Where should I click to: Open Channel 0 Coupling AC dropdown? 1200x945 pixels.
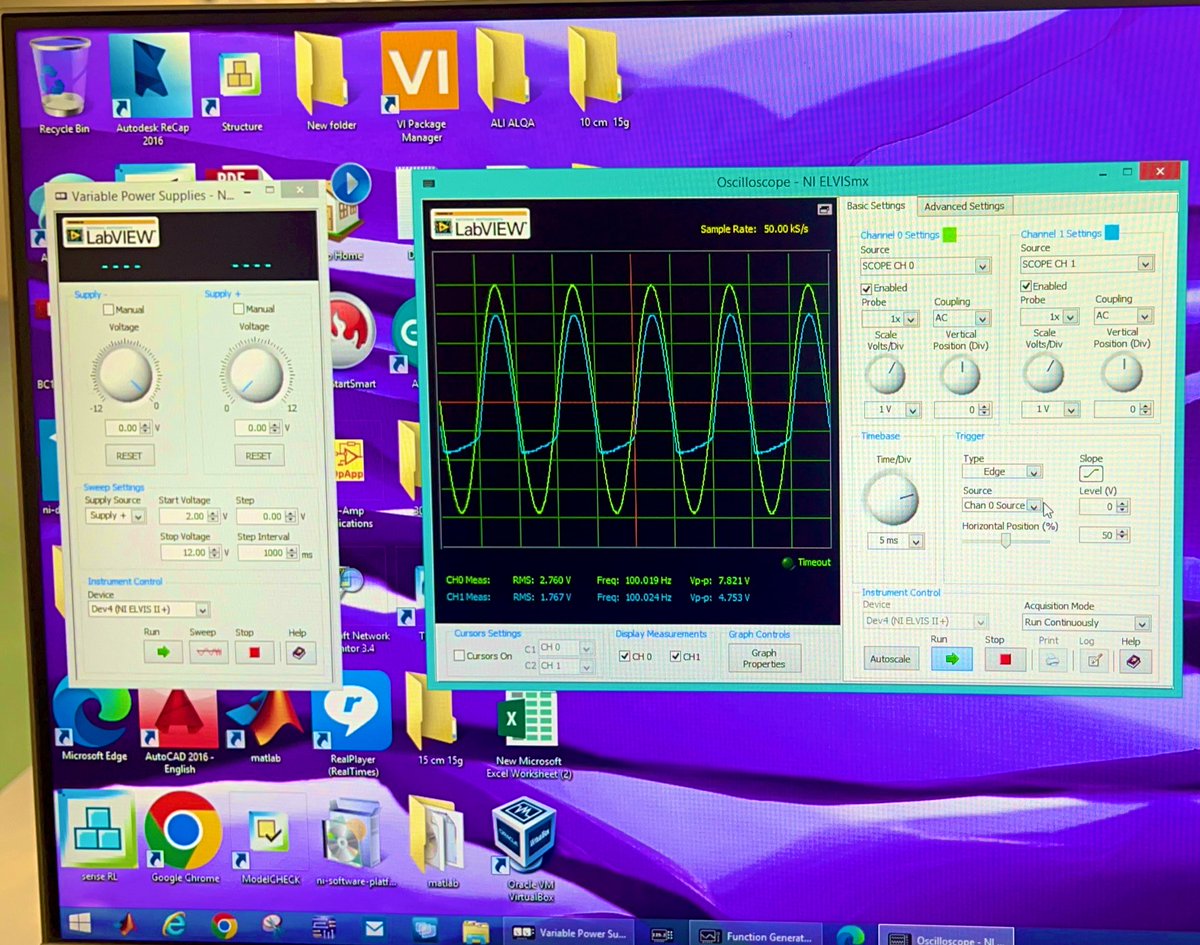(x=961, y=318)
